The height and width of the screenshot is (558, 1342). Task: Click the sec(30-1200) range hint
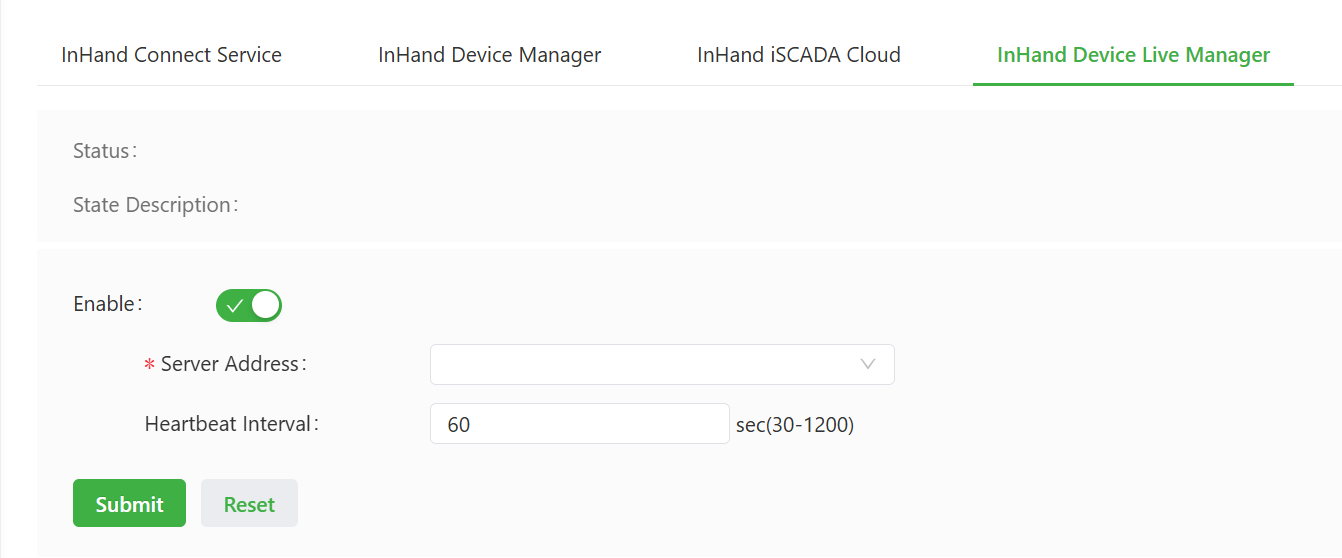click(x=795, y=425)
